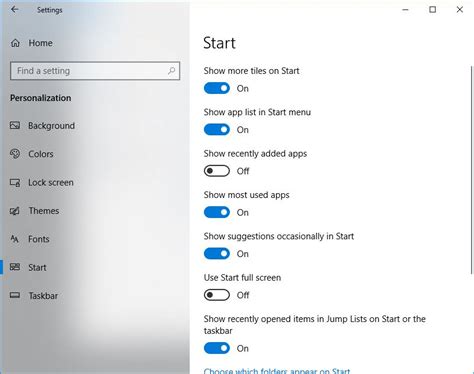This screenshot has height=374, width=474.
Task: Minimize the Settings window
Action: click(x=405, y=10)
